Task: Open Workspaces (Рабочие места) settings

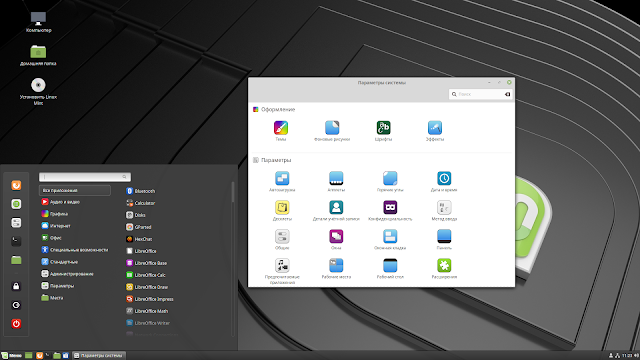Action: tap(336, 268)
